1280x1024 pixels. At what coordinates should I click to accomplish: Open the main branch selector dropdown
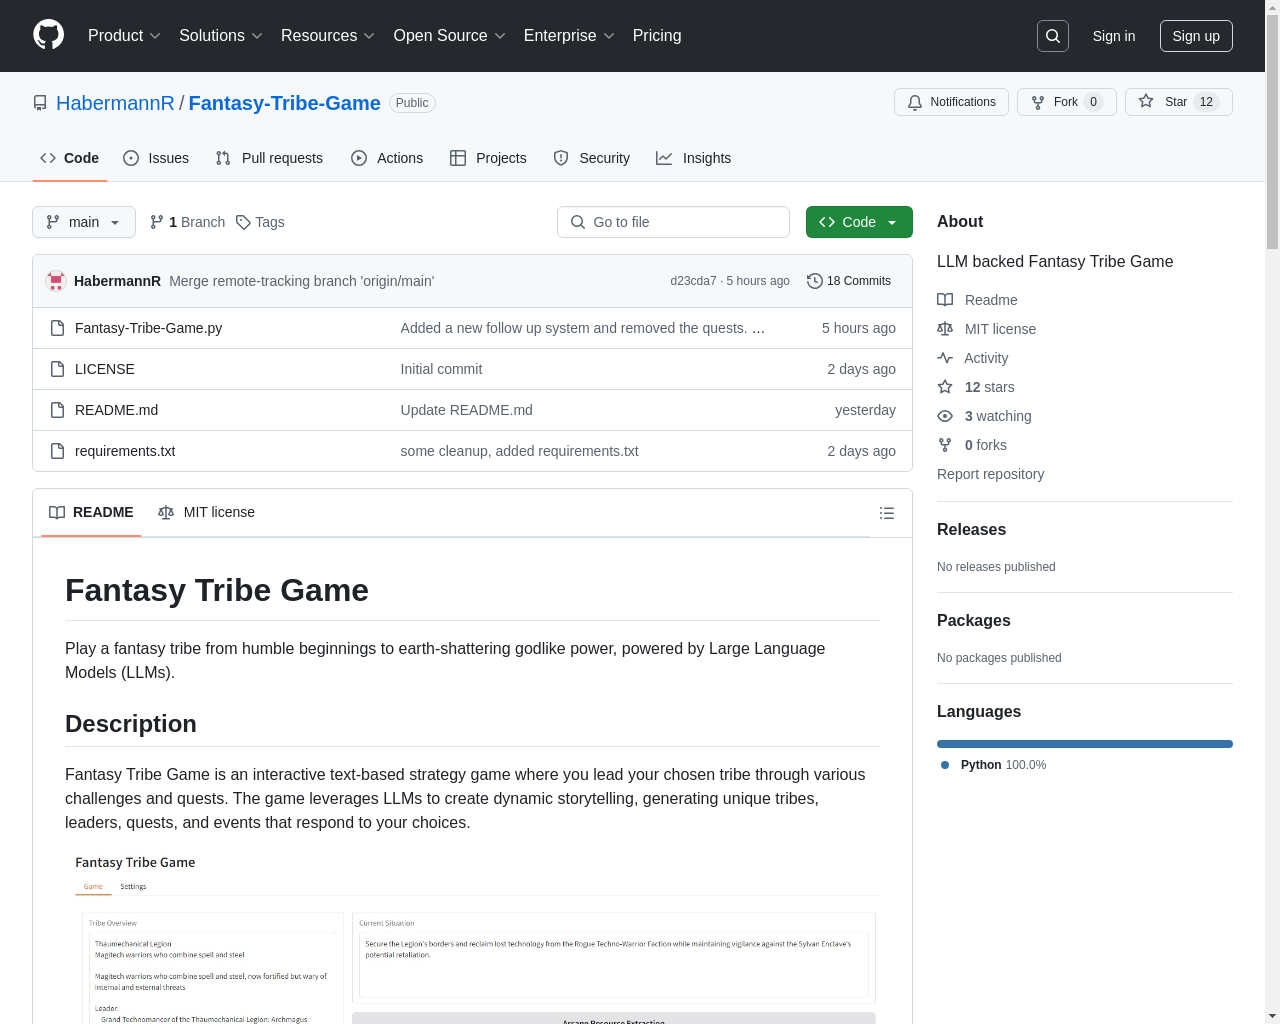[x=84, y=222]
